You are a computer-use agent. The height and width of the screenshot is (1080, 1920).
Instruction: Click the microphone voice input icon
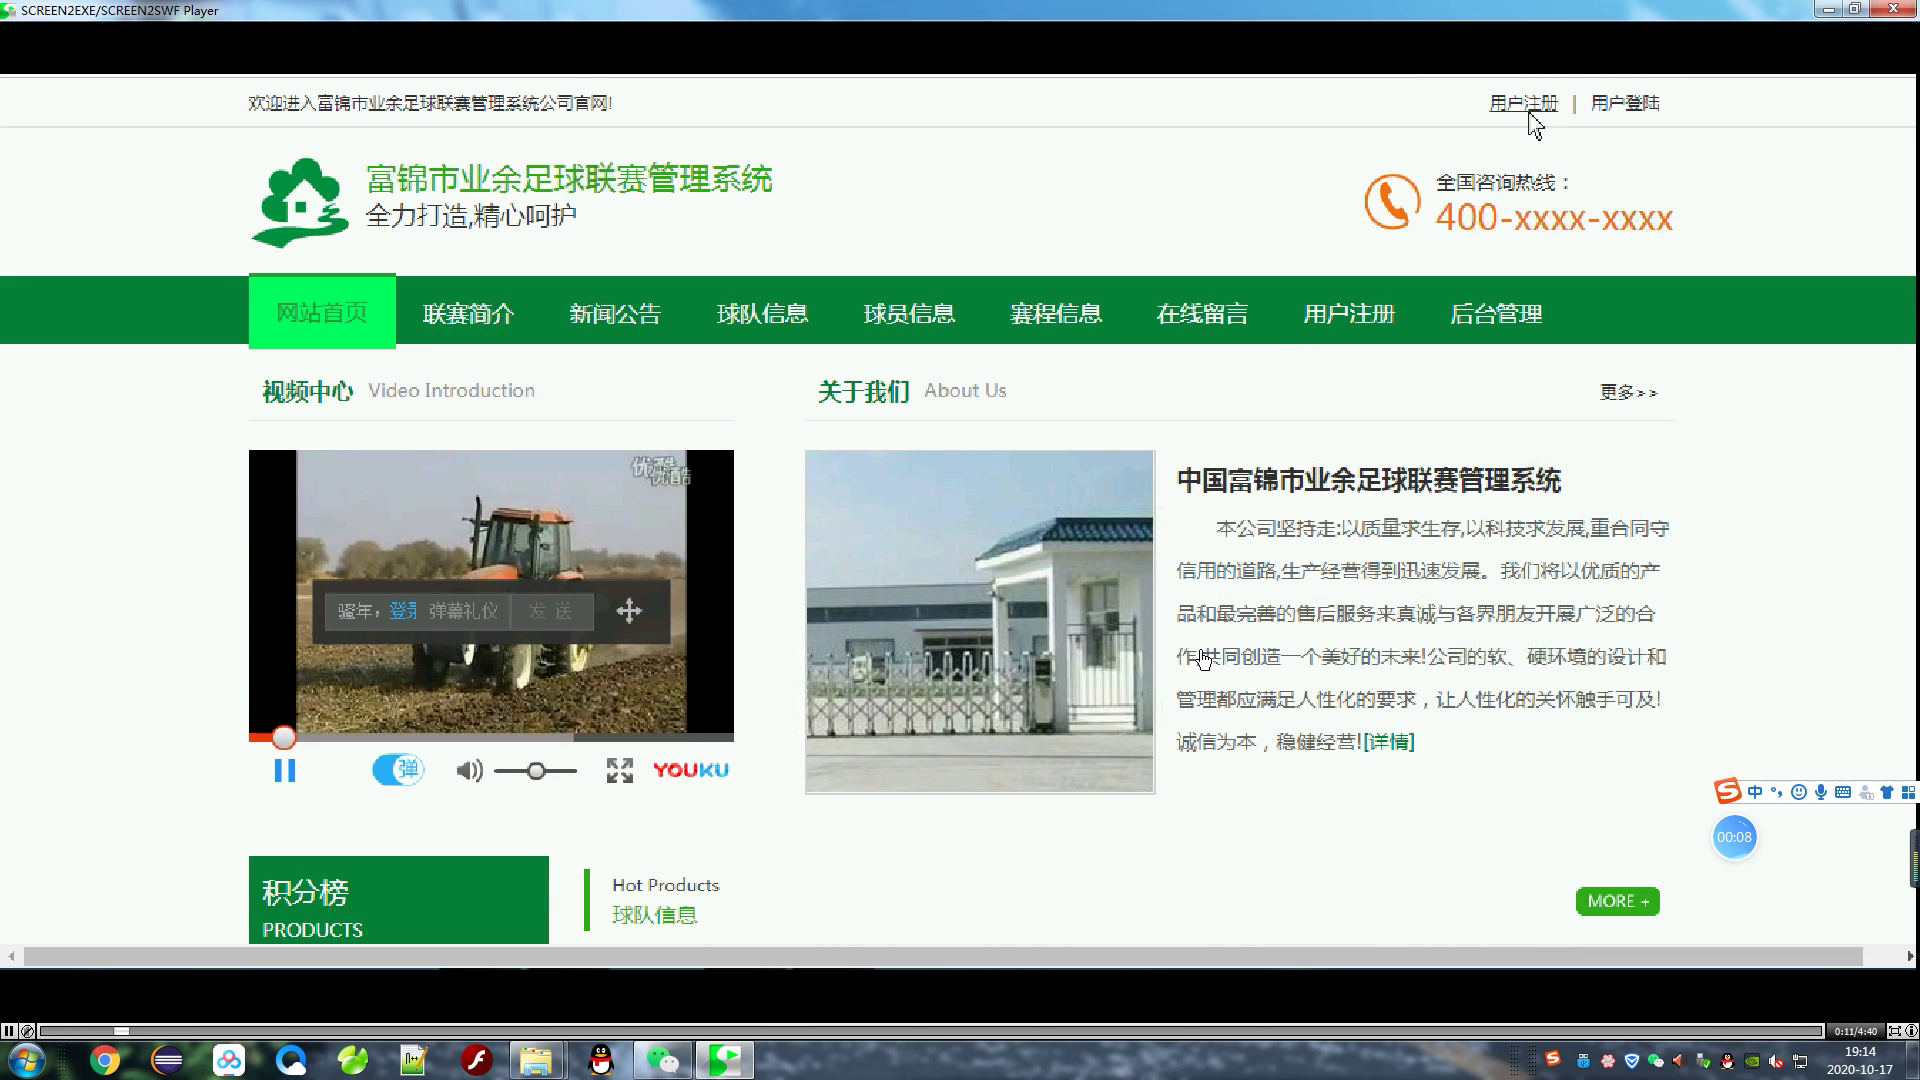(1821, 792)
